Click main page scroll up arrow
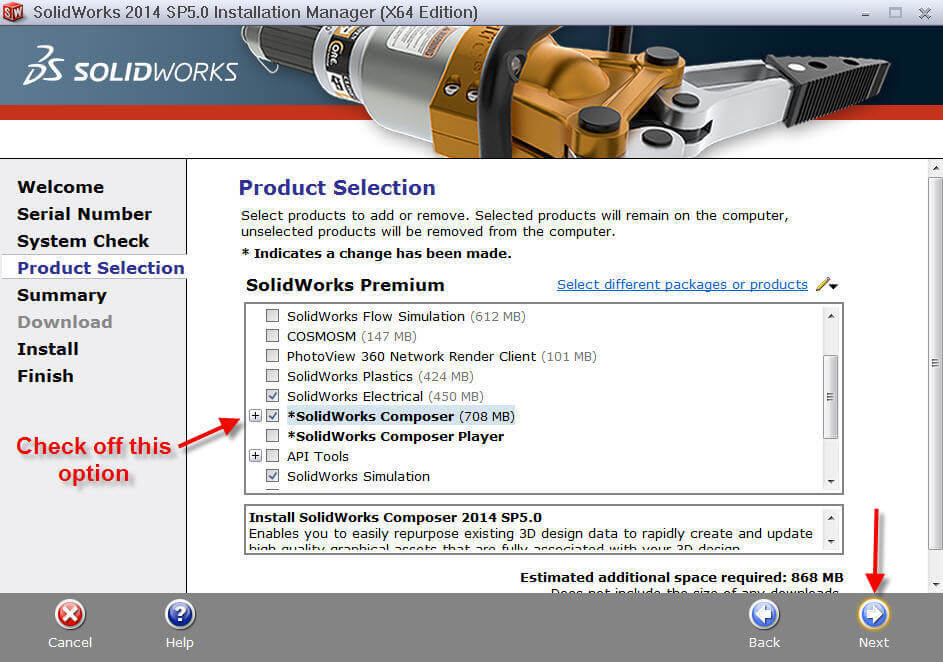Image resolution: width=943 pixels, height=662 pixels. click(x=935, y=168)
